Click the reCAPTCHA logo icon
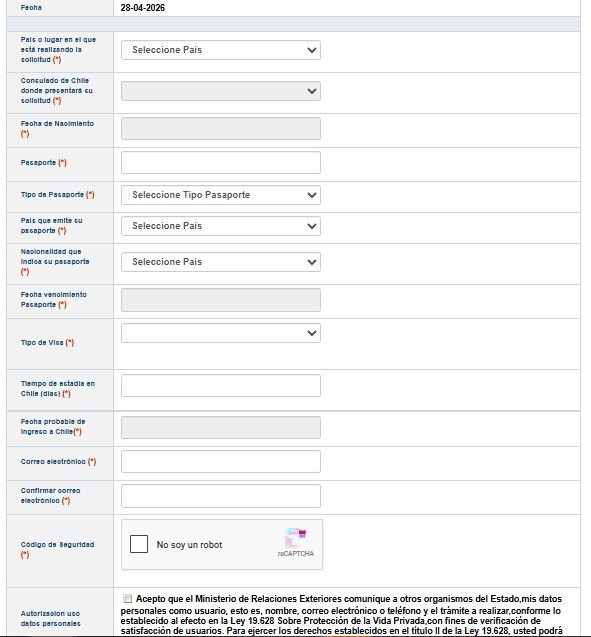Viewport: 591px width, 637px height. tap(295, 538)
